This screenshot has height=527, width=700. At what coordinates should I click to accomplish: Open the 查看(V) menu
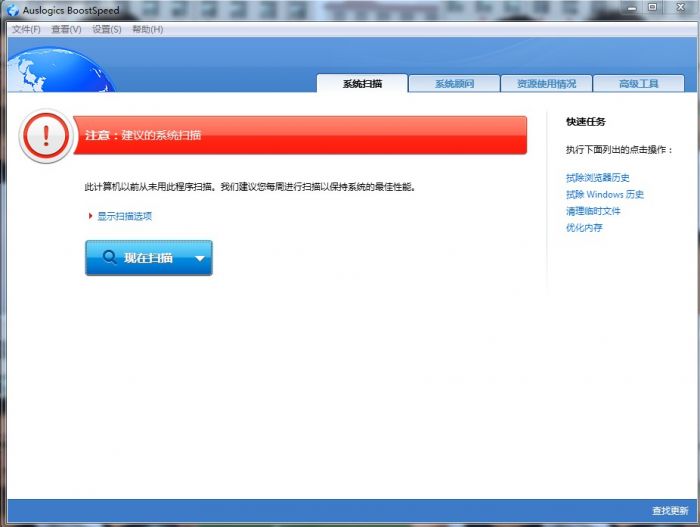tap(66, 29)
